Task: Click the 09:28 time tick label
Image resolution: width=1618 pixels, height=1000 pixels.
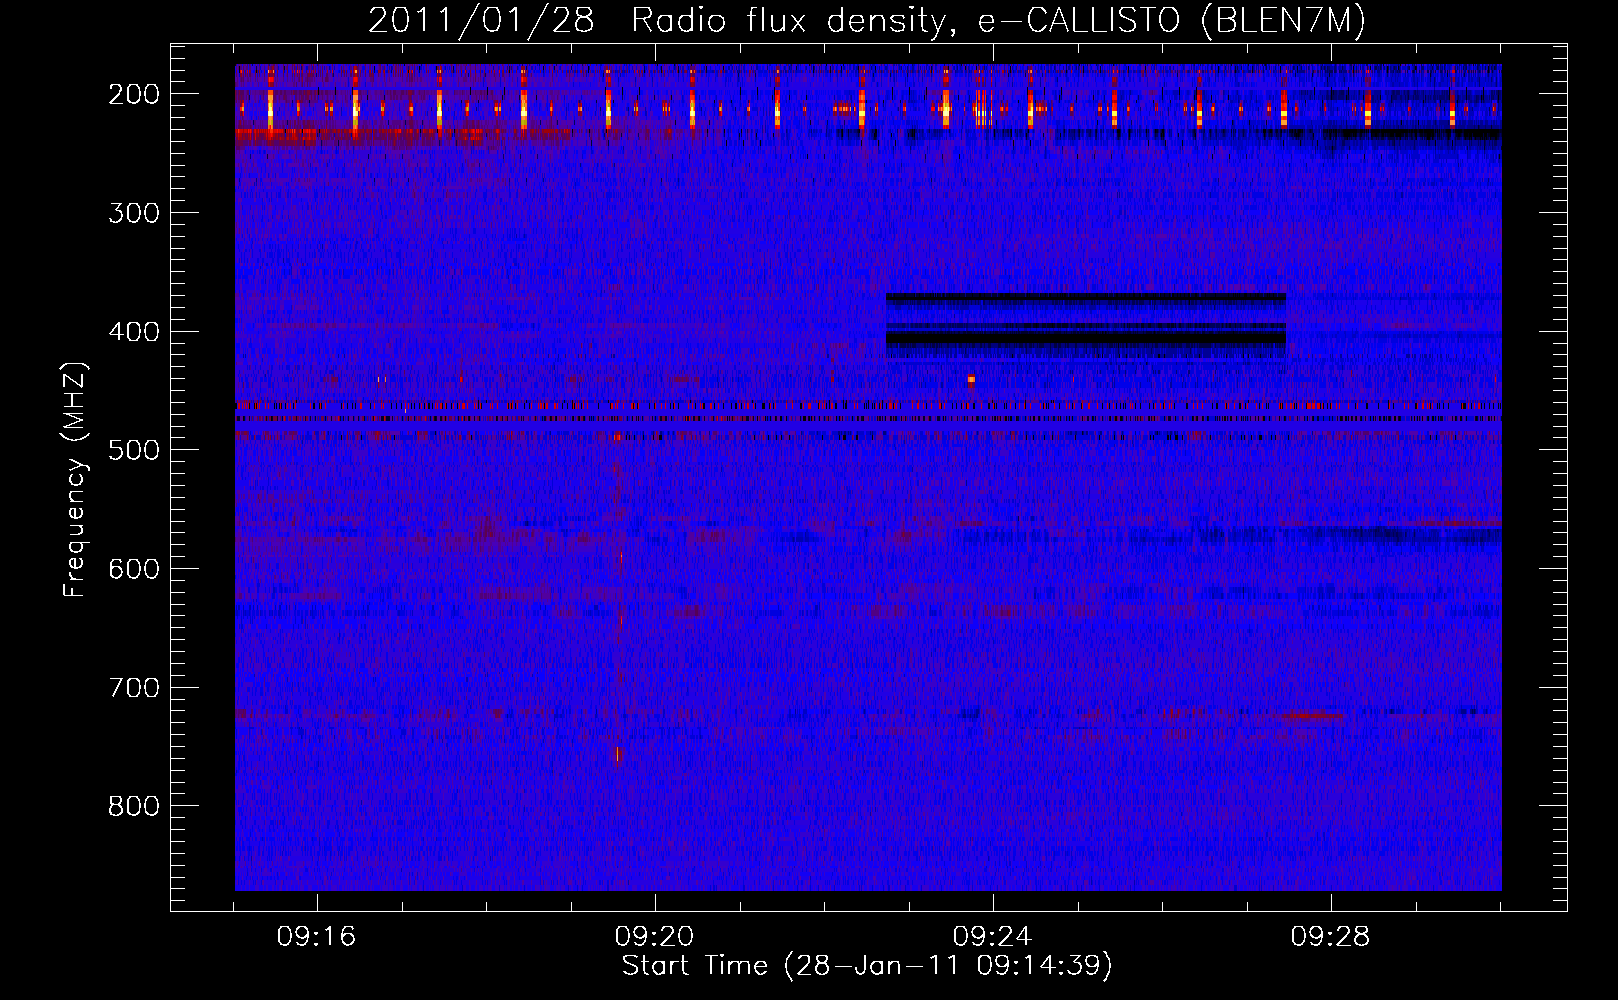Action: (1331, 937)
